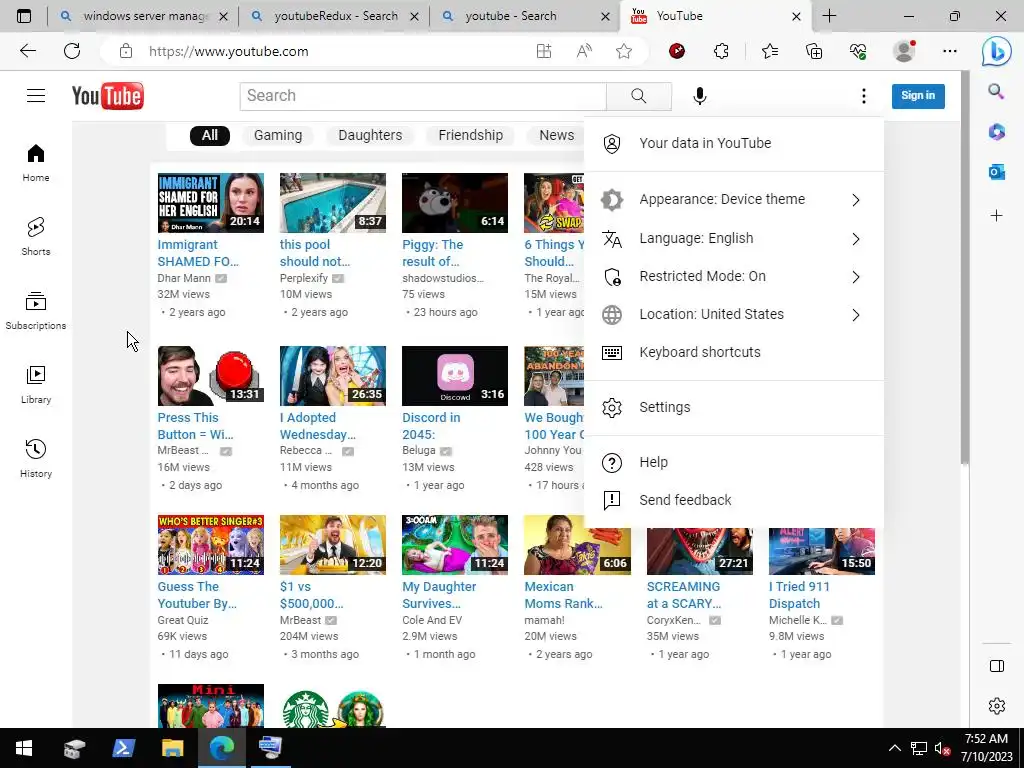
Task: Open Bing chat sidebar button
Action: (x=997, y=51)
